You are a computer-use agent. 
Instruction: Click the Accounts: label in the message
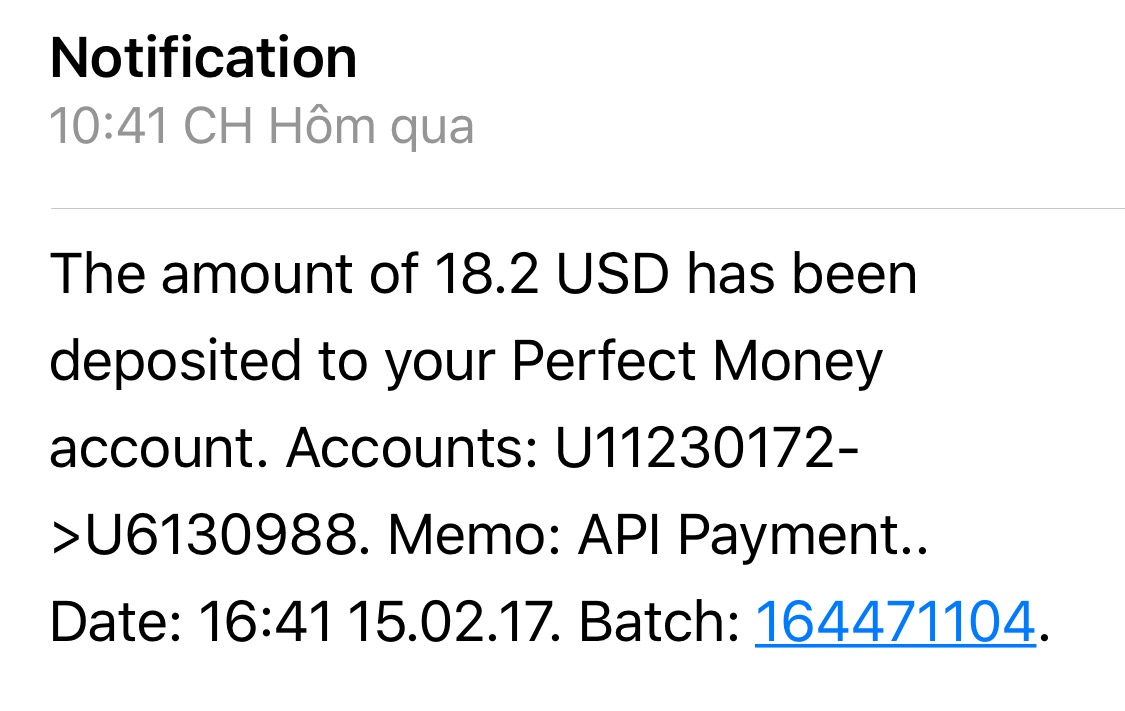pyautogui.click(x=413, y=450)
